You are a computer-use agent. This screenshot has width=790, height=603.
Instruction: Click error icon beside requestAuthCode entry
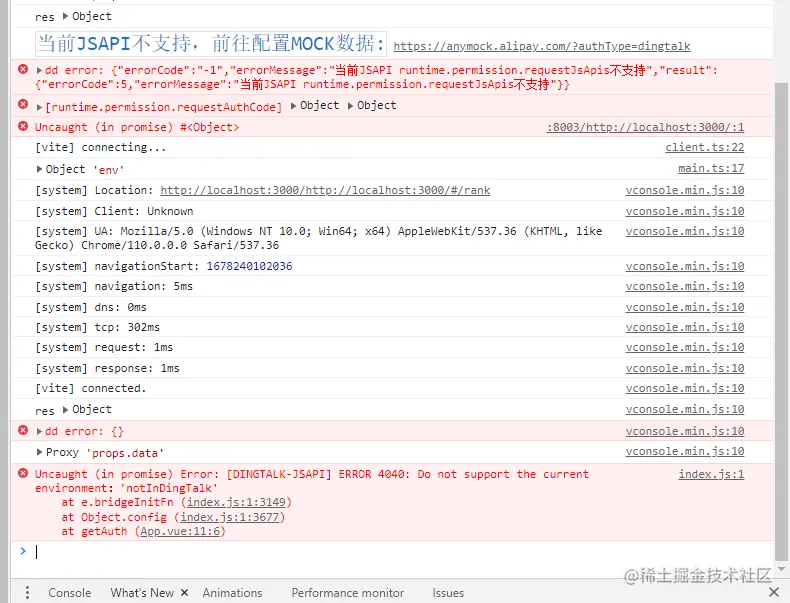[23, 104]
